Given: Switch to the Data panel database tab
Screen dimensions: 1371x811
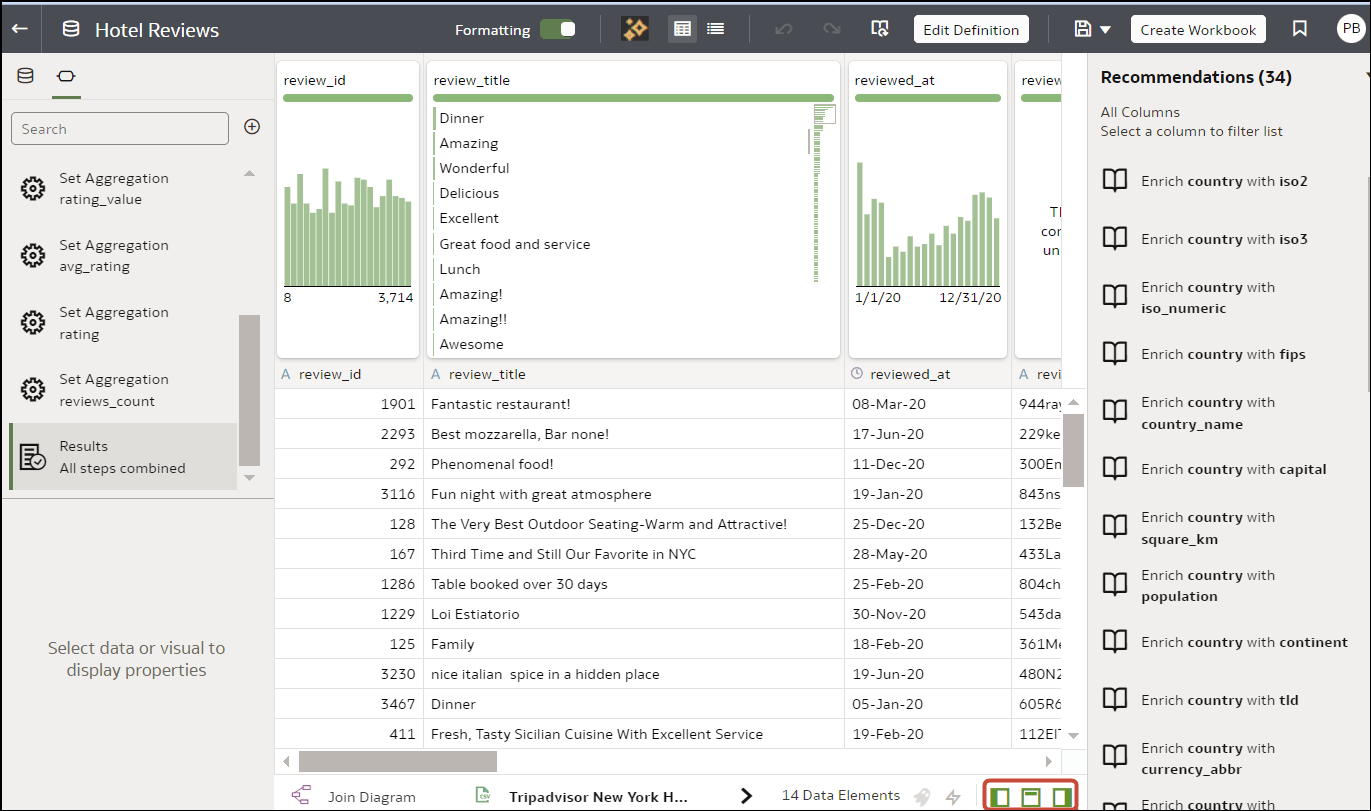Looking at the screenshot, I should tap(24, 75).
